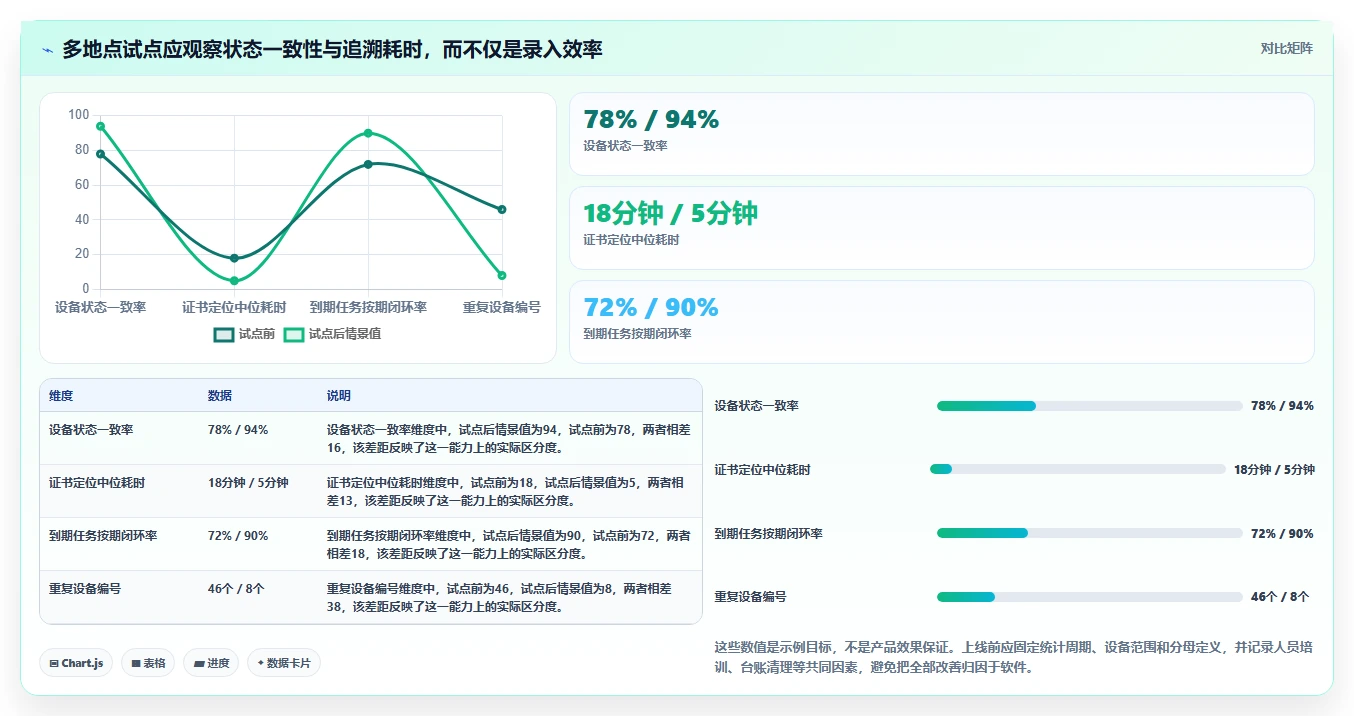Image resolution: width=1354 pixels, height=716 pixels.
Task: Click x-axis label 设备状态一致率 on chart
Action: pos(100,307)
